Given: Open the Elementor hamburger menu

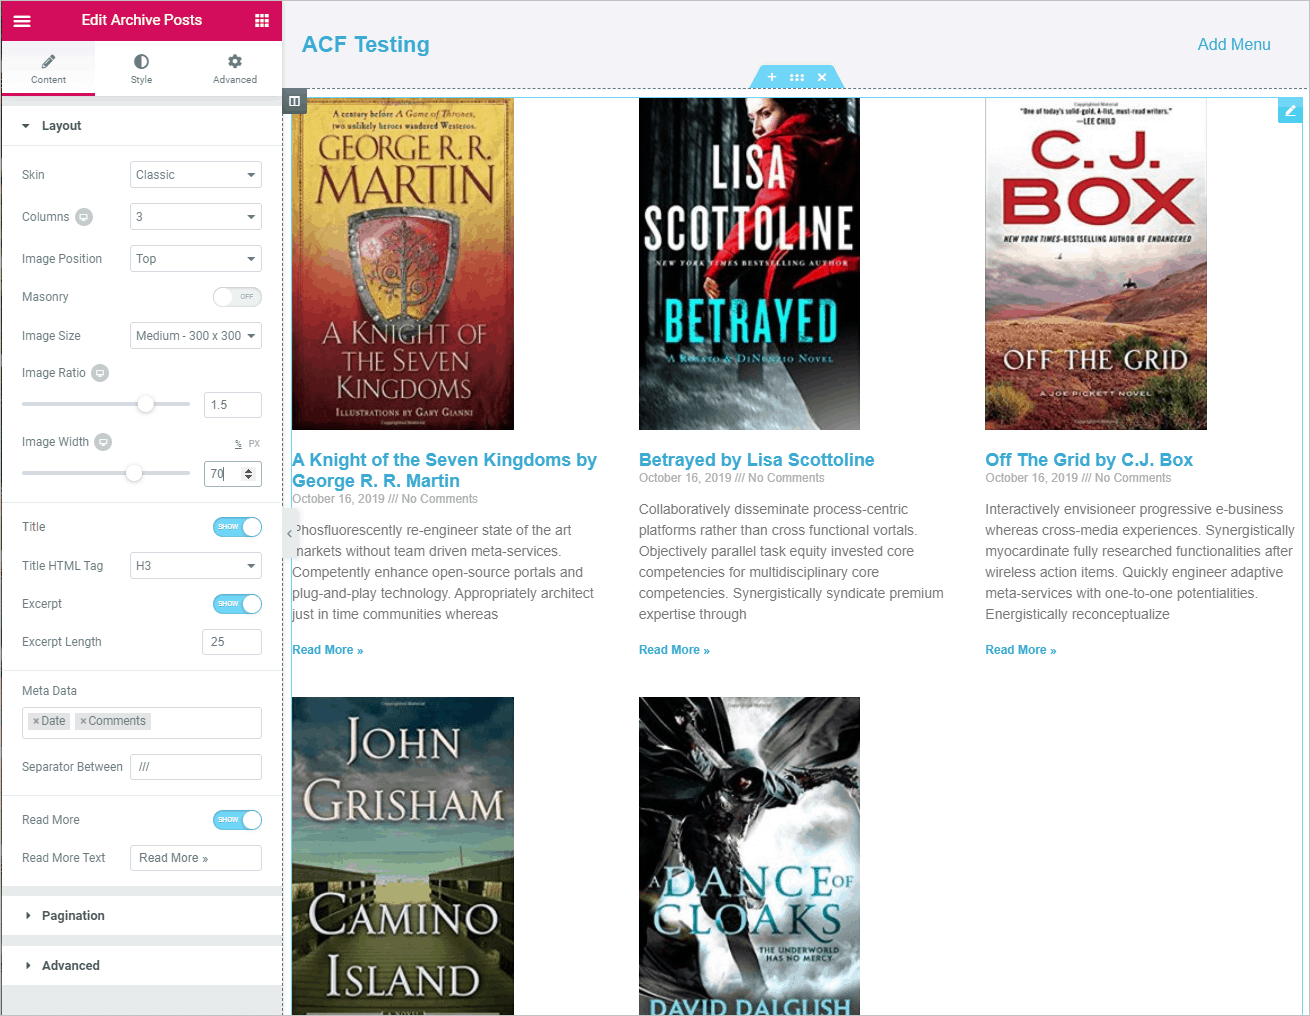Looking at the screenshot, I should (x=22, y=20).
